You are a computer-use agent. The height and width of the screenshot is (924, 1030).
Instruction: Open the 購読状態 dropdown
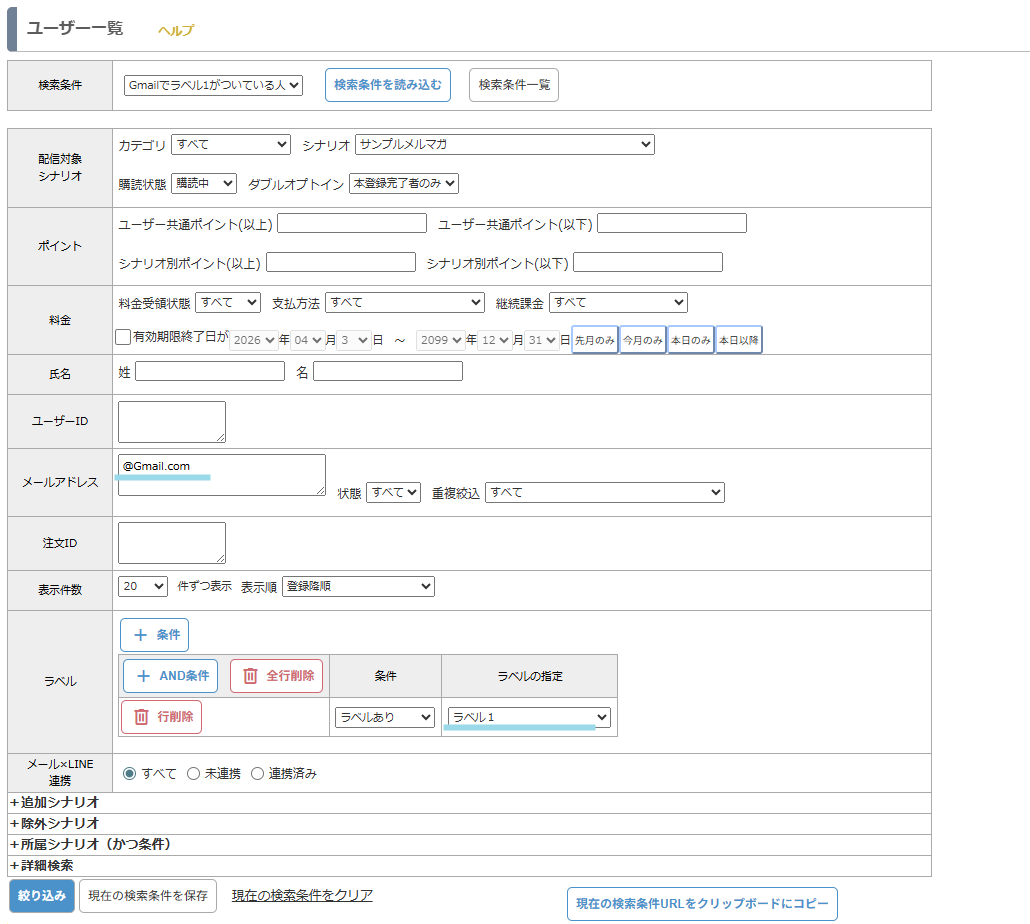(204, 183)
